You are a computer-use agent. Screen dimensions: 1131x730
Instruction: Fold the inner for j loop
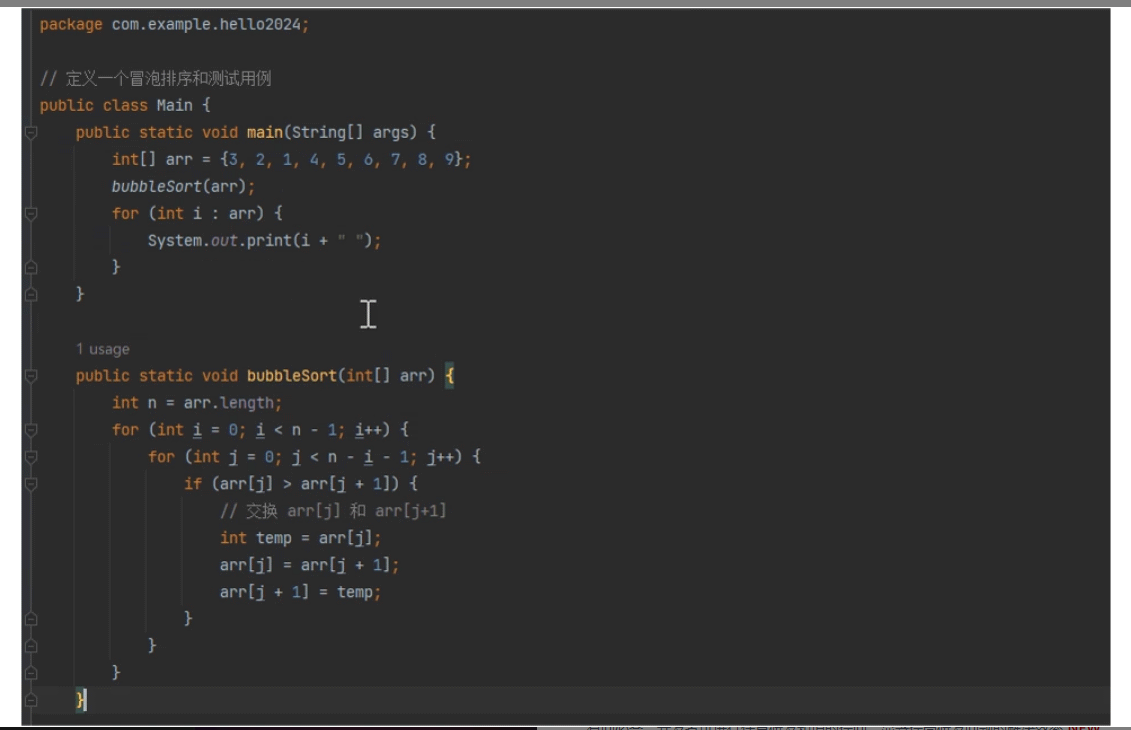[x=31, y=457]
